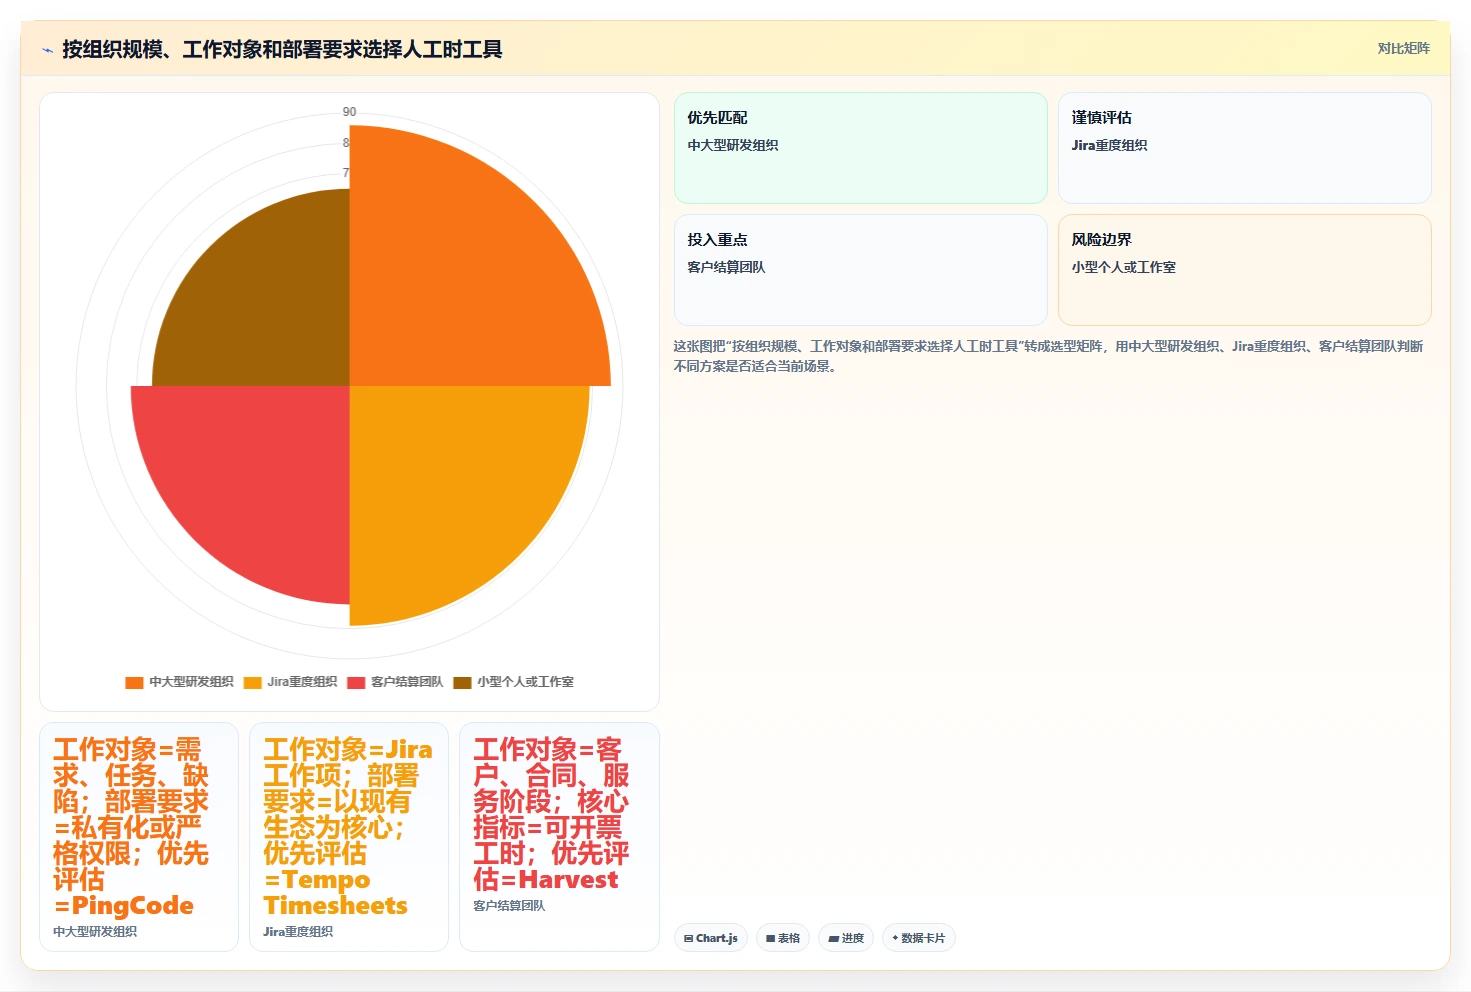This screenshot has width=1471, height=992.
Task: Click 客户结算团队 legend label
Action: 407,682
